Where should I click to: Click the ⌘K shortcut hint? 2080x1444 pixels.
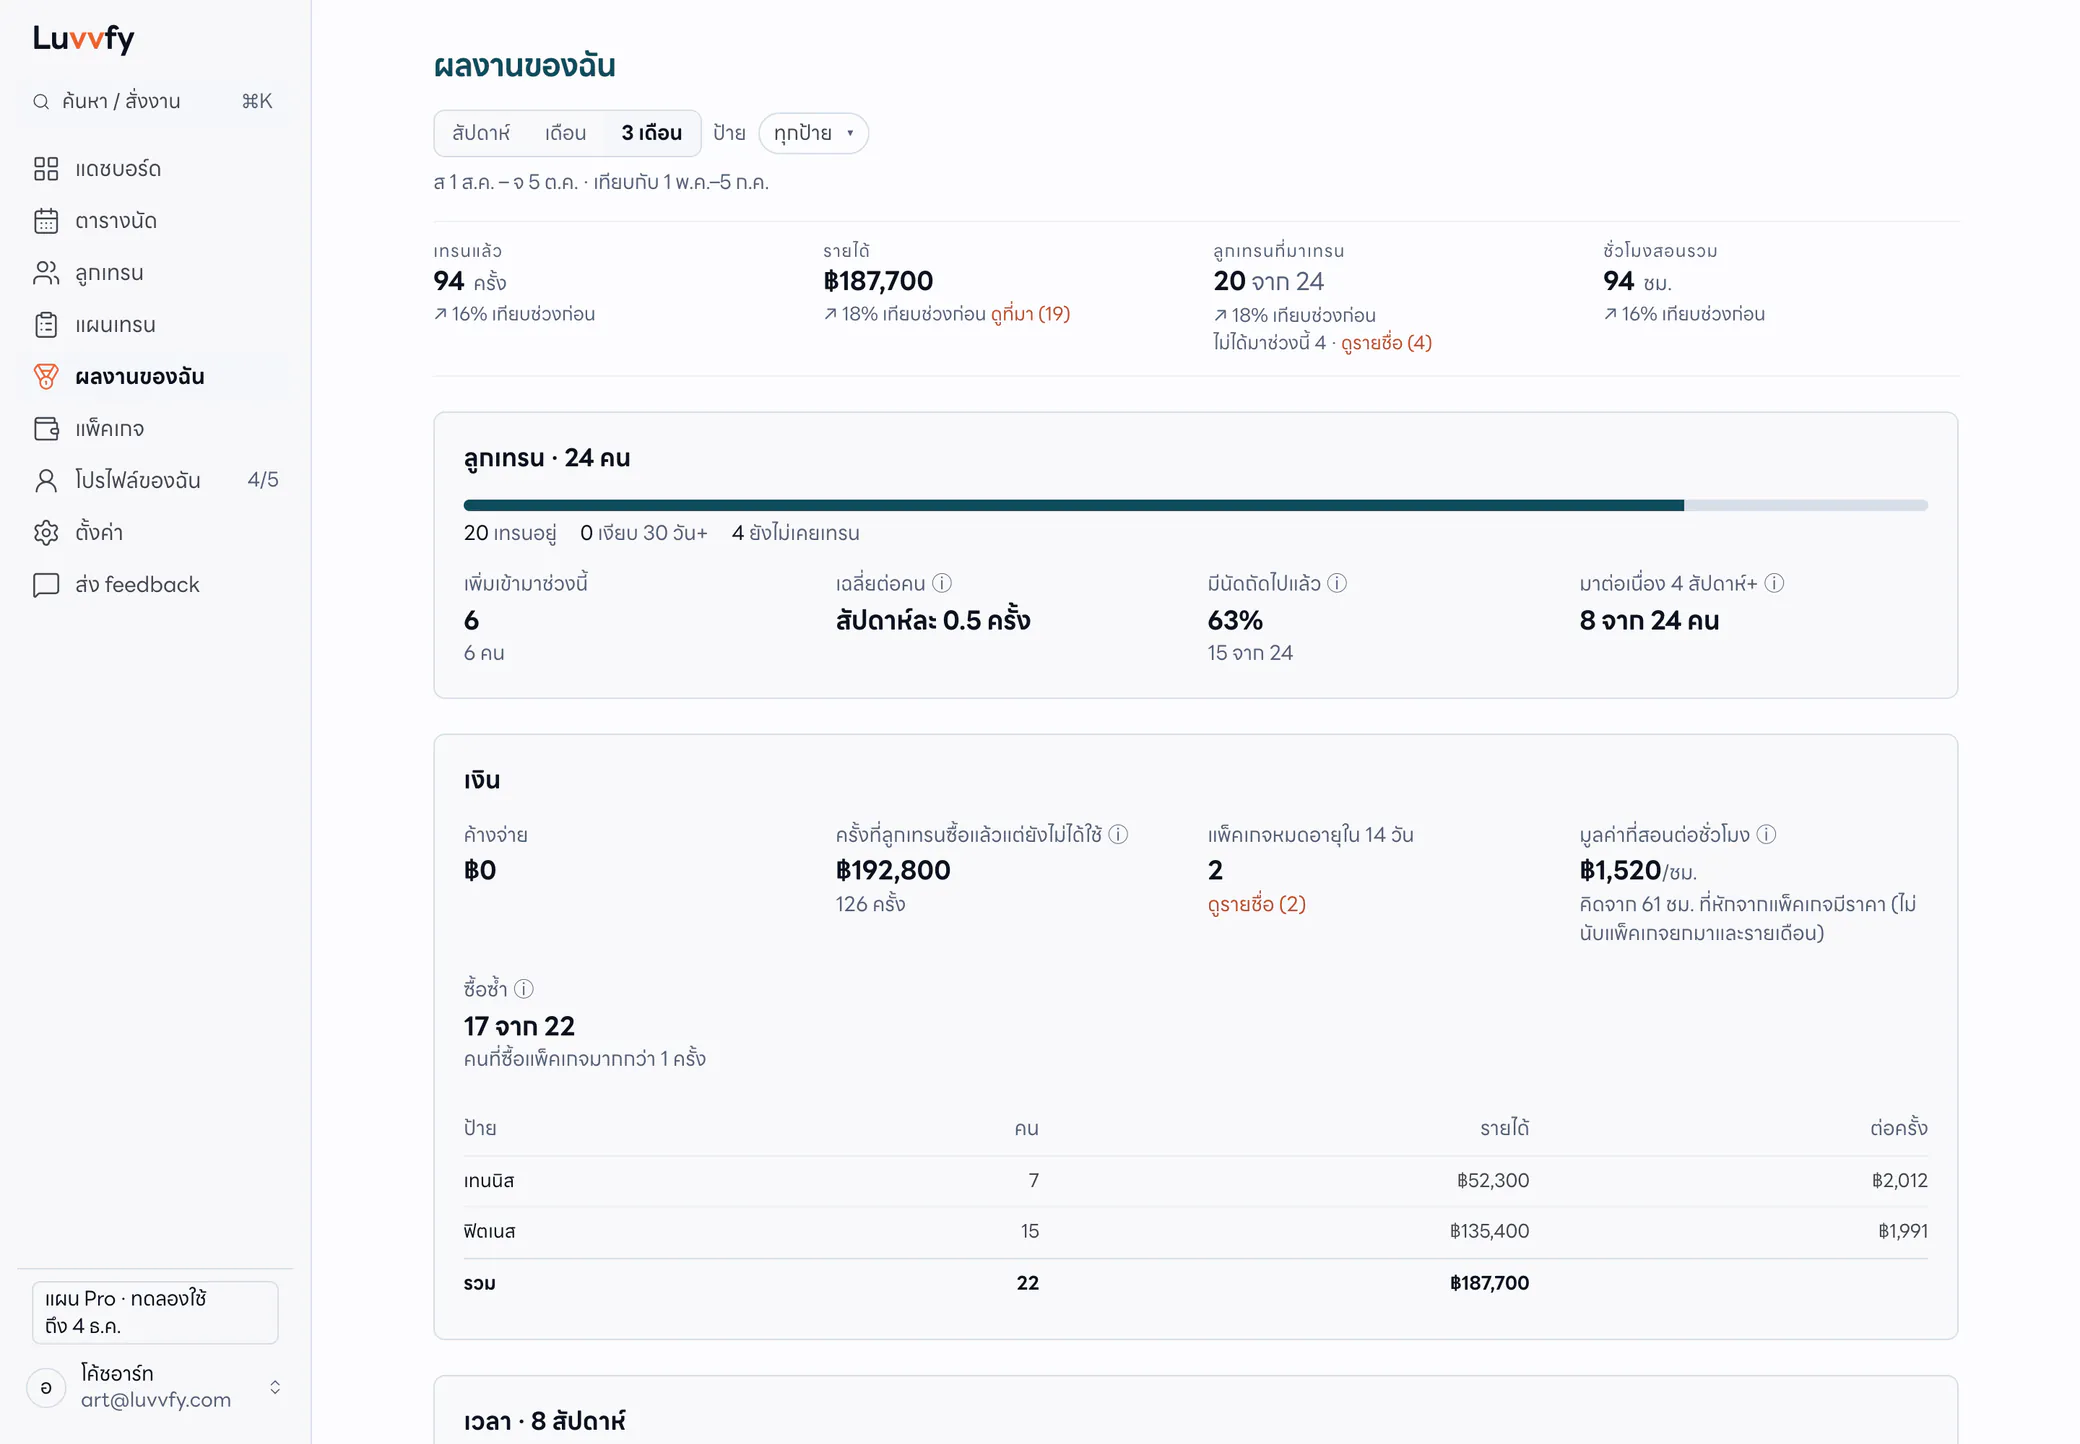tap(257, 101)
